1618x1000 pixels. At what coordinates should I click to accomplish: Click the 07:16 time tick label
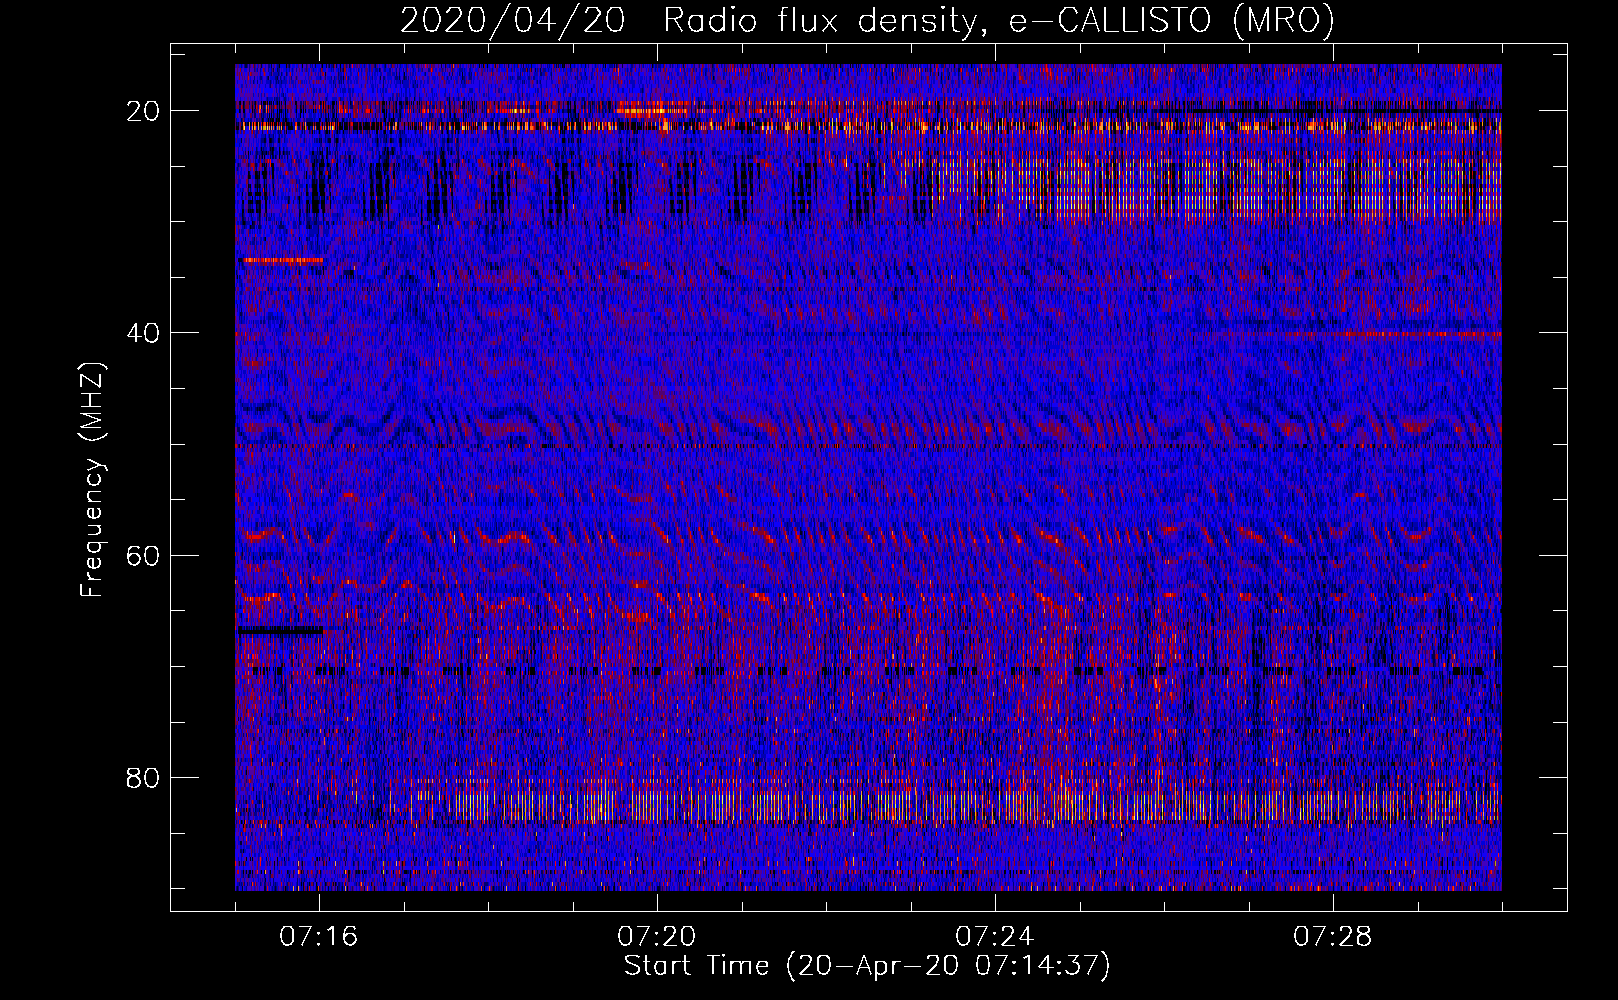click(319, 937)
